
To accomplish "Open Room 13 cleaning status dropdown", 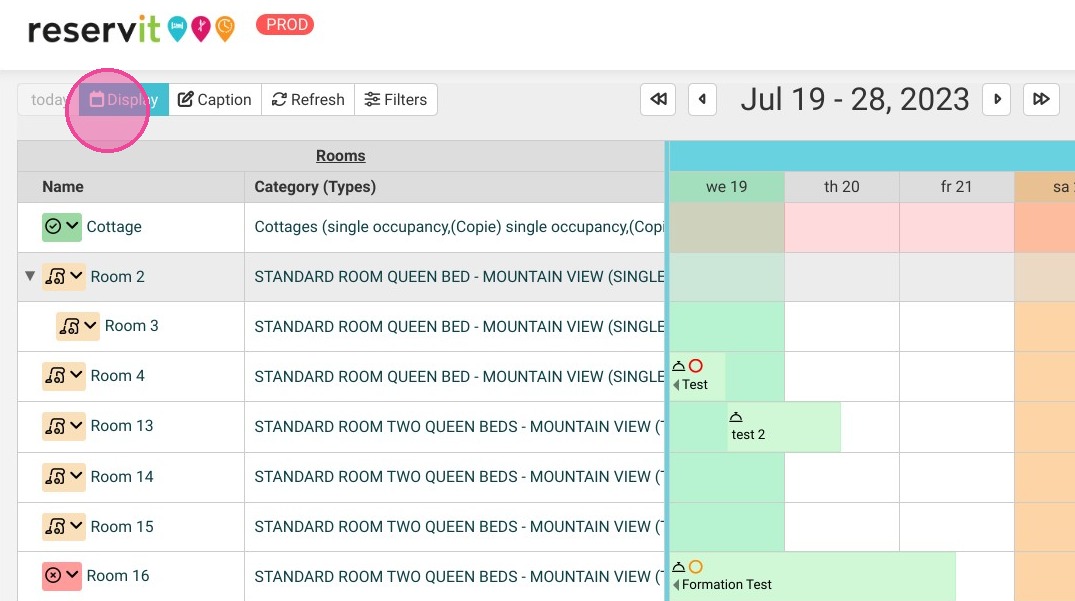I will point(64,426).
